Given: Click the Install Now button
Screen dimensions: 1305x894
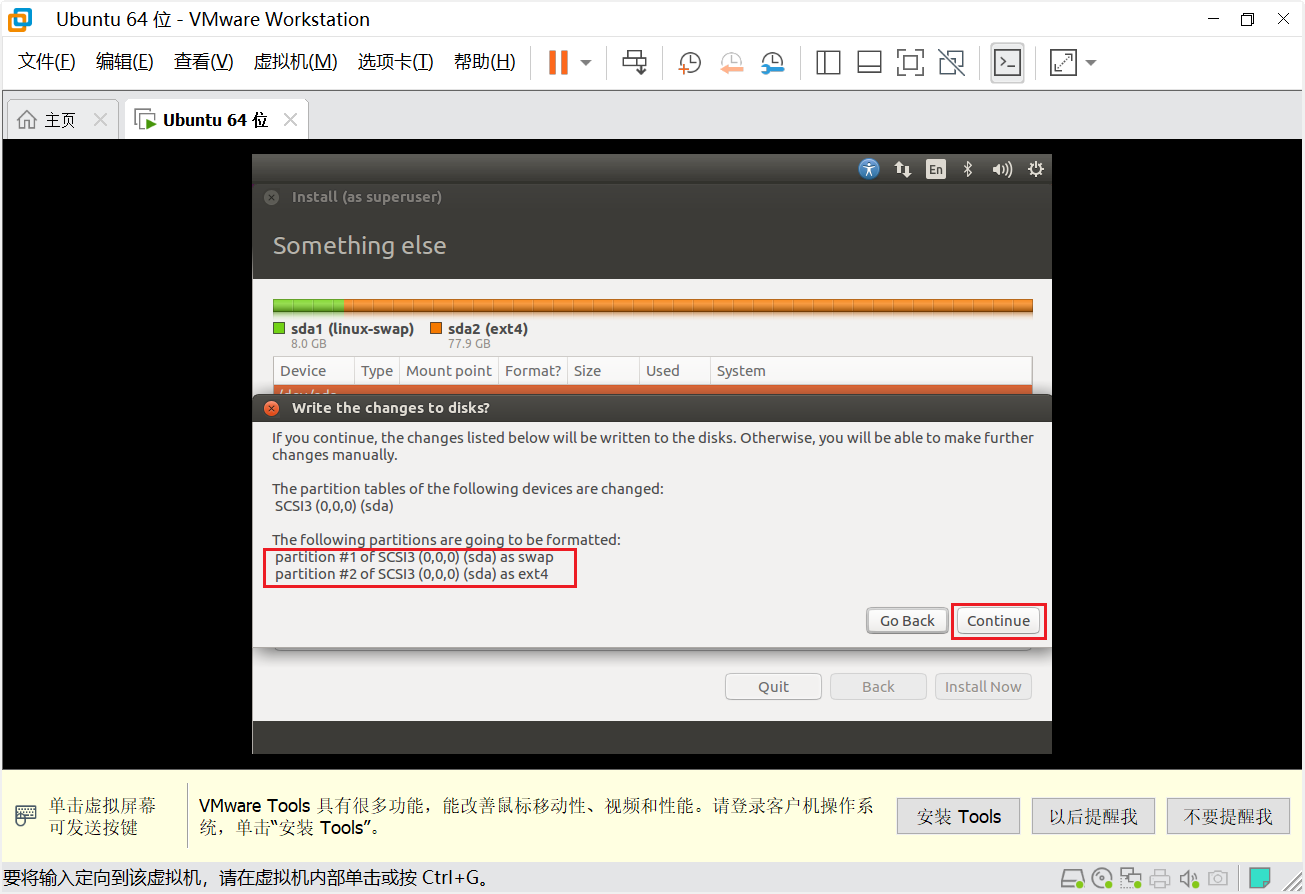Looking at the screenshot, I should (x=983, y=687).
